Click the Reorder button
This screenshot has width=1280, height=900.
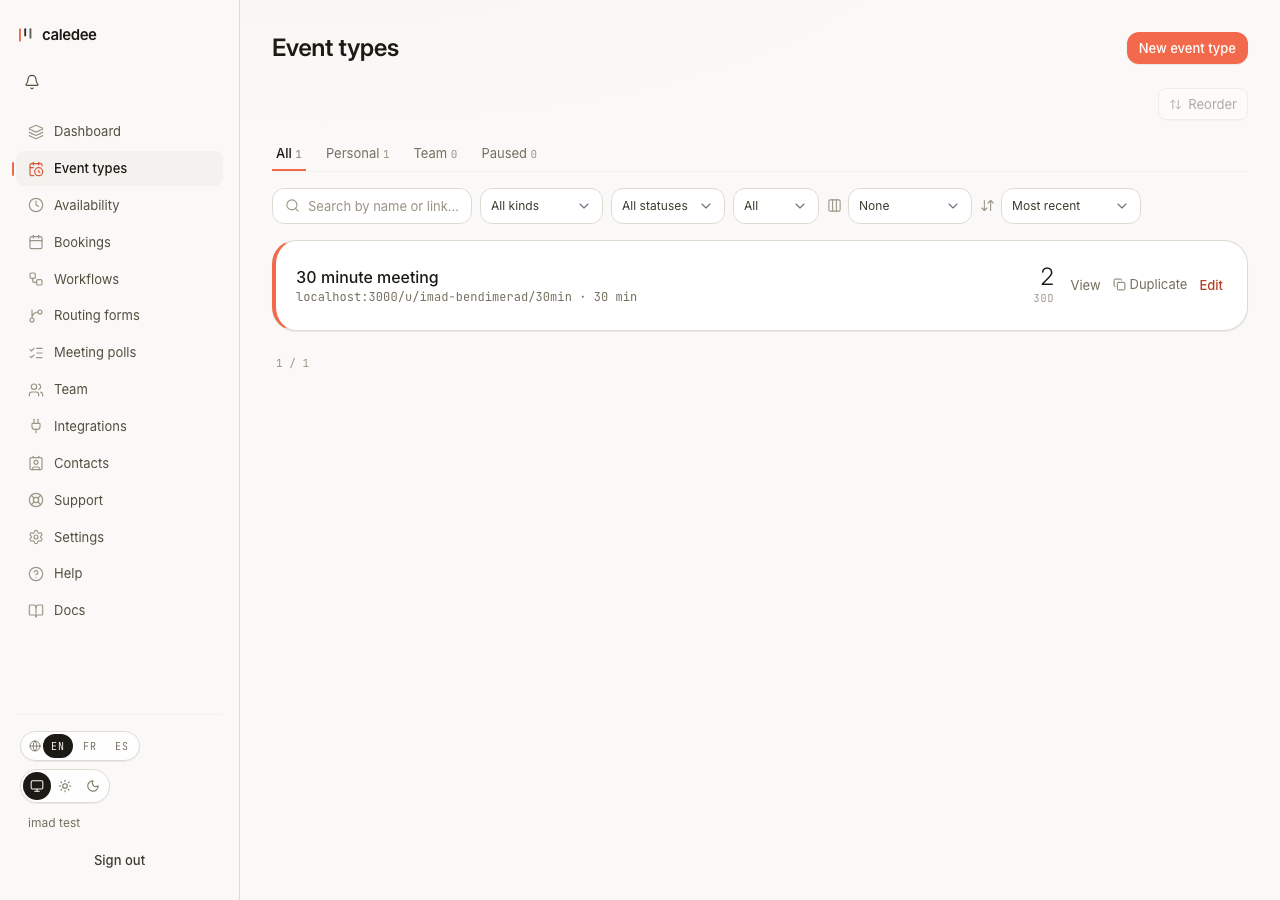[1203, 104]
